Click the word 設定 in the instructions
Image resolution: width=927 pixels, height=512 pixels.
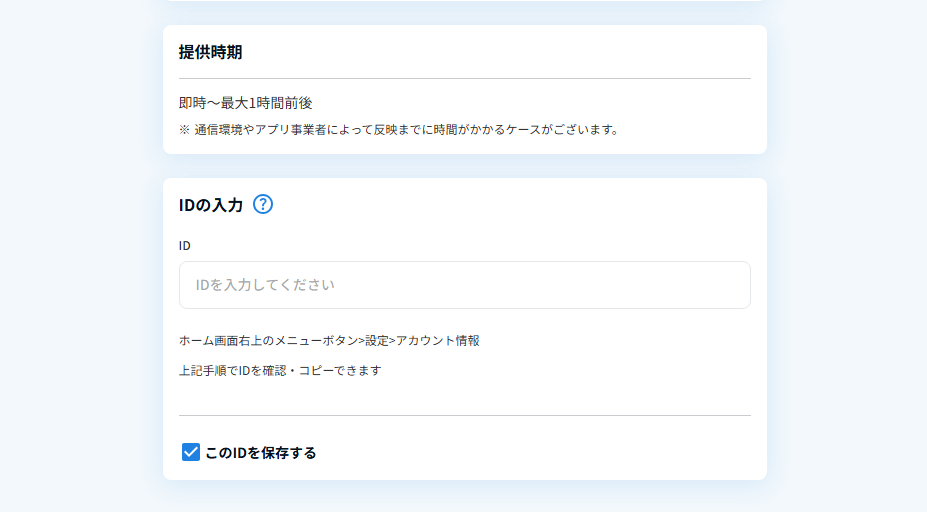point(377,341)
